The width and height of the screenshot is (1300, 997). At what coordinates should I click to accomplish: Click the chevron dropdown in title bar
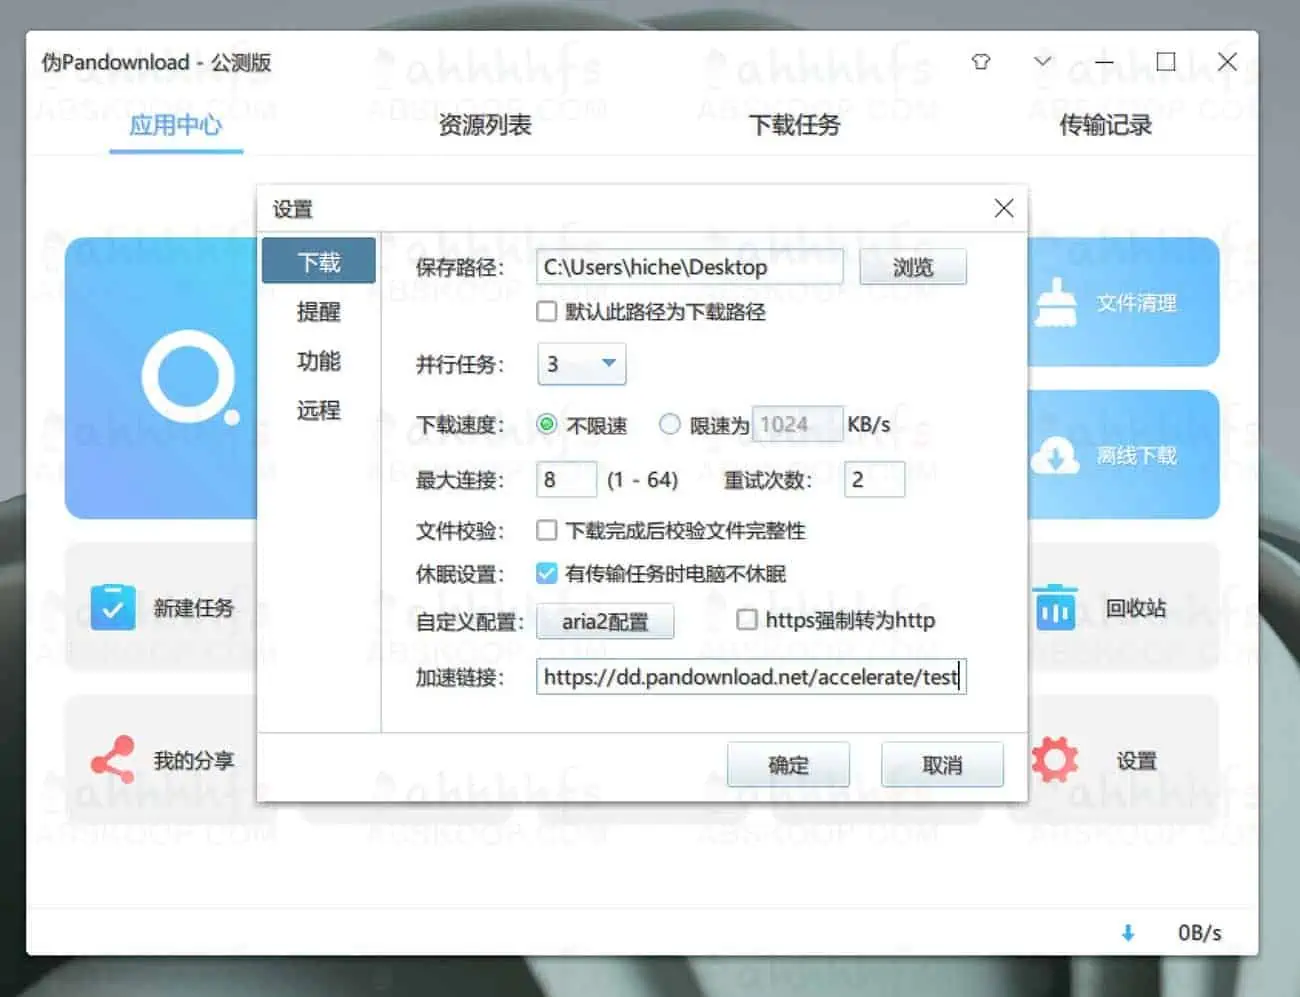click(x=1042, y=61)
